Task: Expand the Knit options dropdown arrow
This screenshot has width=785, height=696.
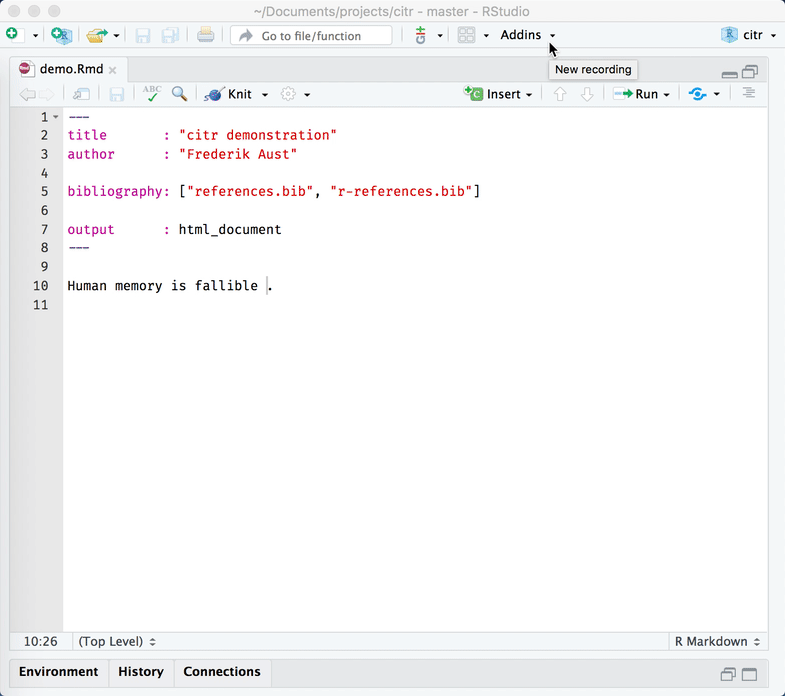Action: pyautogui.click(x=265, y=95)
